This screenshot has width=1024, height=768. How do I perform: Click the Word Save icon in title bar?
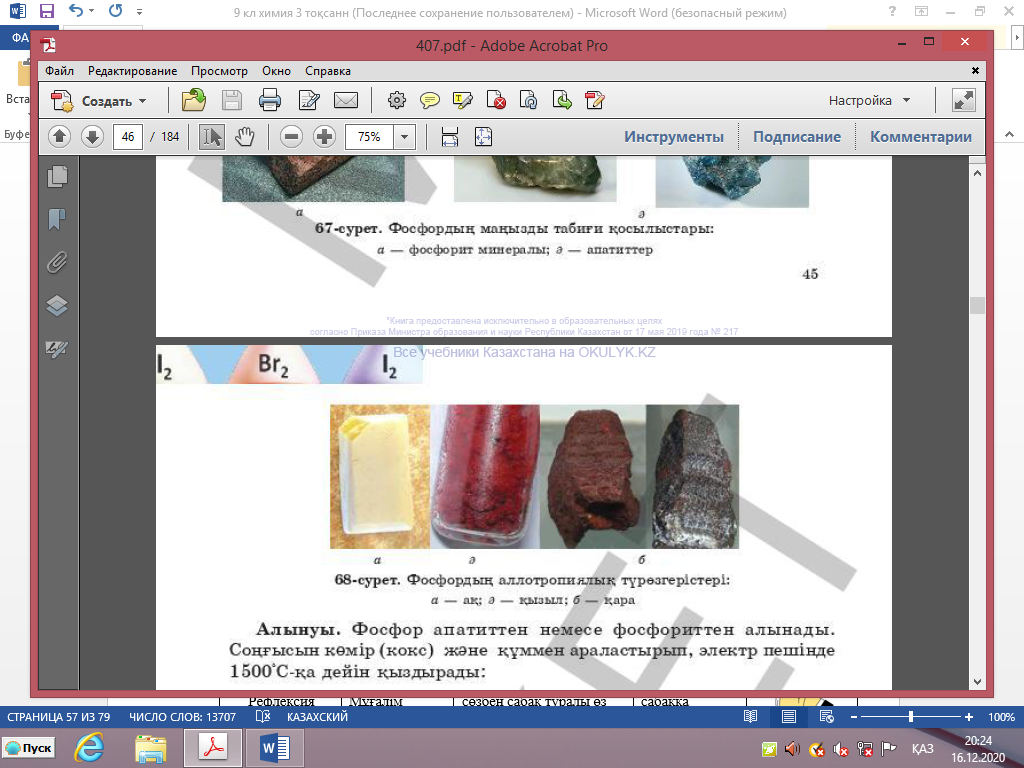(46, 11)
